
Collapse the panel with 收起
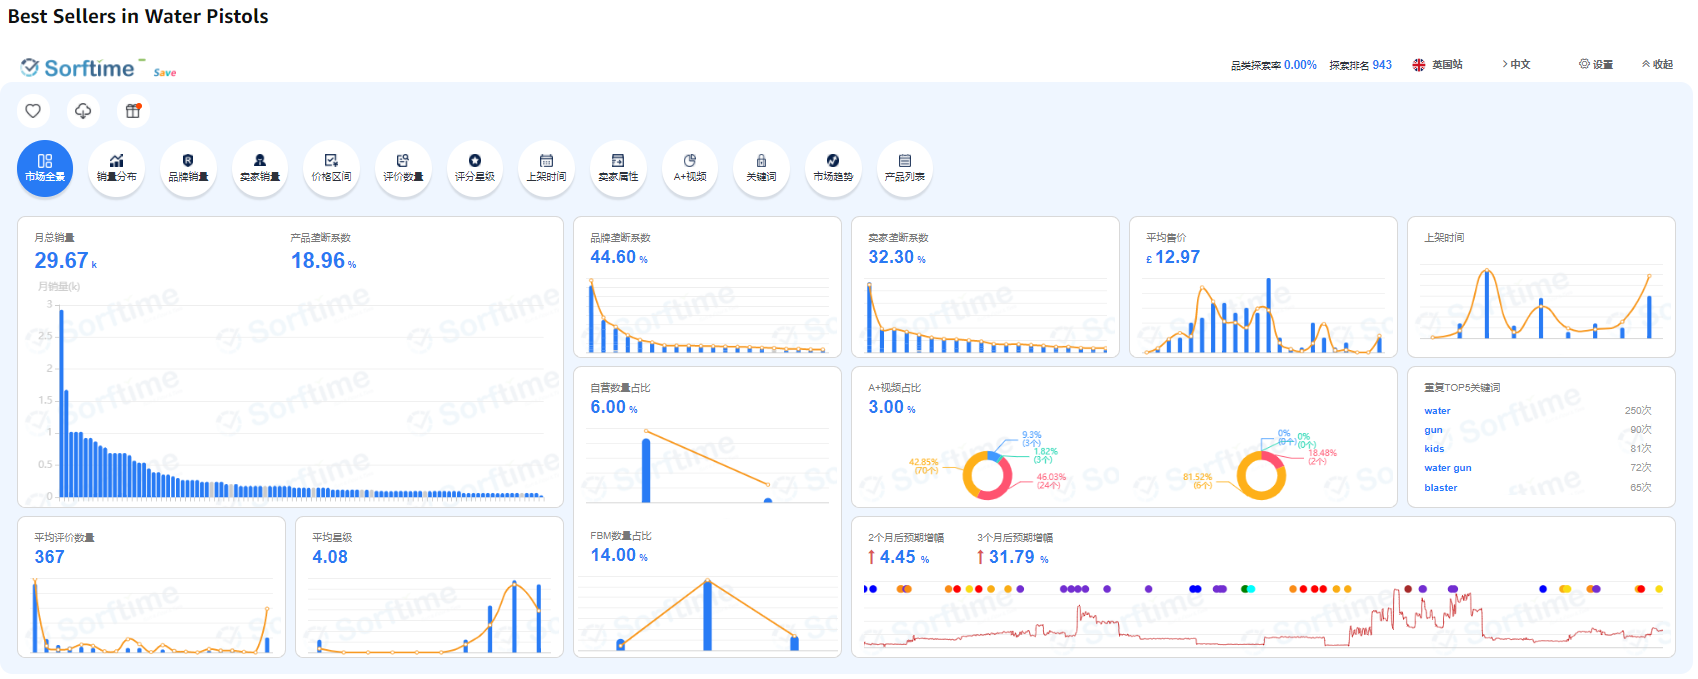click(1657, 64)
